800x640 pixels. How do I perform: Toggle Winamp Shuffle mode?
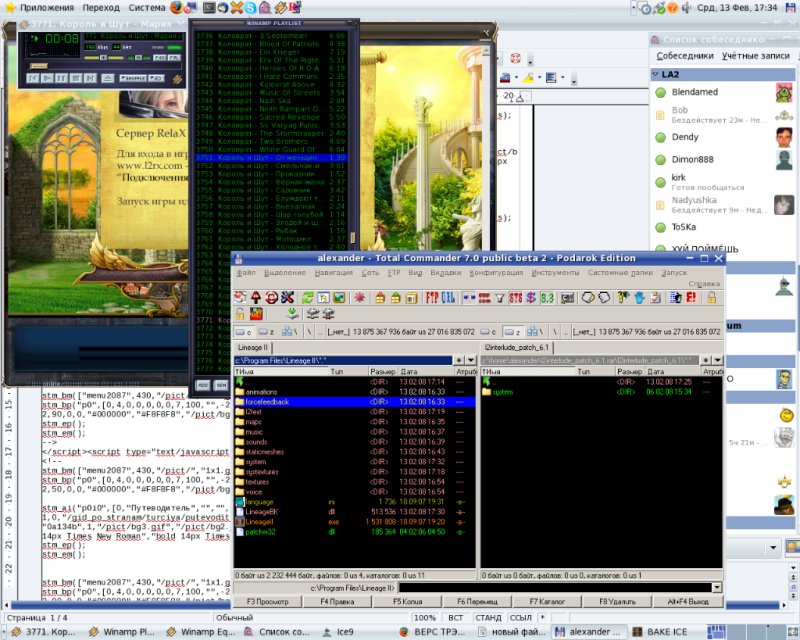tap(133, 77)
